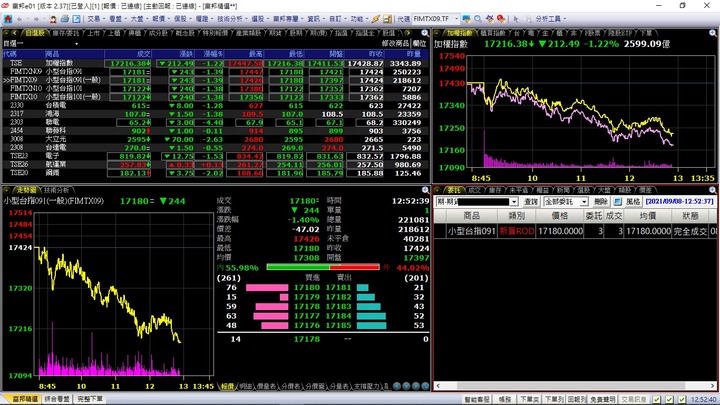Screen dimensions: 720x405
Task: Click the back arrow in toolbar
Action: (19, 19)
